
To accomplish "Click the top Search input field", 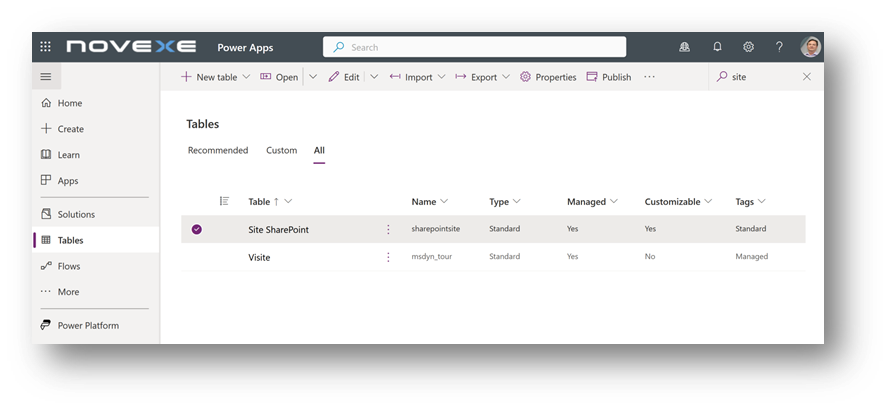I will tap(475, 47).
